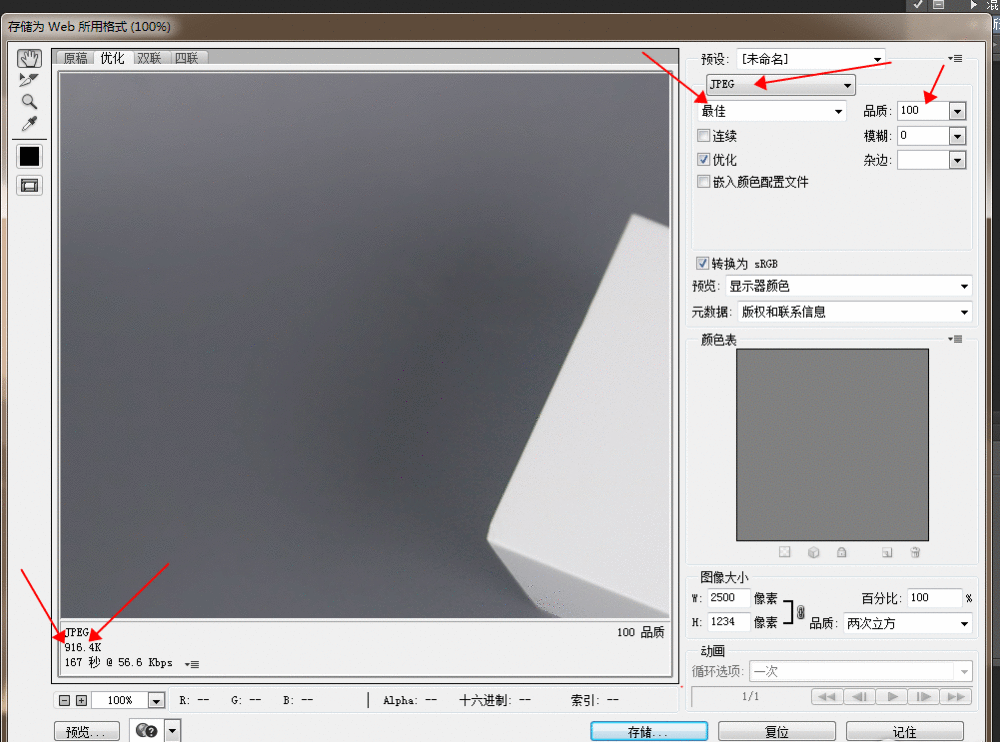Click the lock color icon under the color table
This screenshot has height=742, width=1000.
tap(841, 551)
